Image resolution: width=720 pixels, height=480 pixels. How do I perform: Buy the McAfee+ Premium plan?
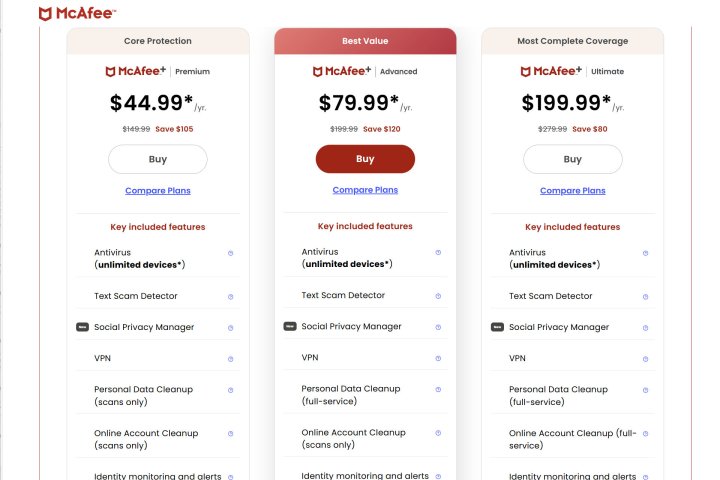coord(158,159)
